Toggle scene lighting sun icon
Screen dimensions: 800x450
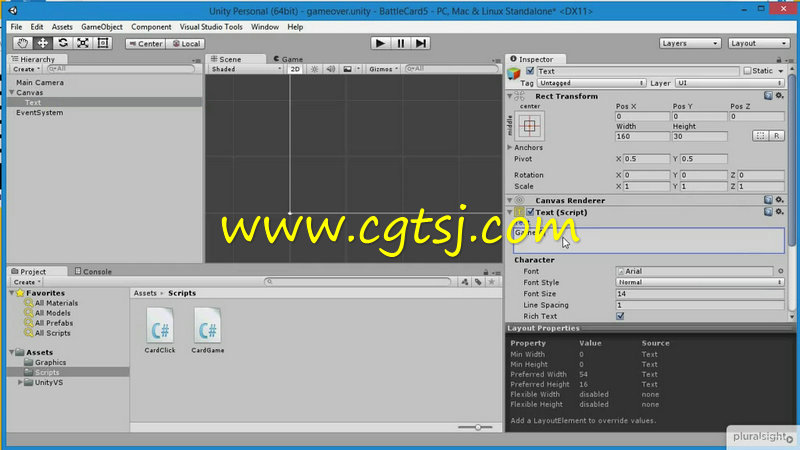pyautogui.click(x=314, y=69)
